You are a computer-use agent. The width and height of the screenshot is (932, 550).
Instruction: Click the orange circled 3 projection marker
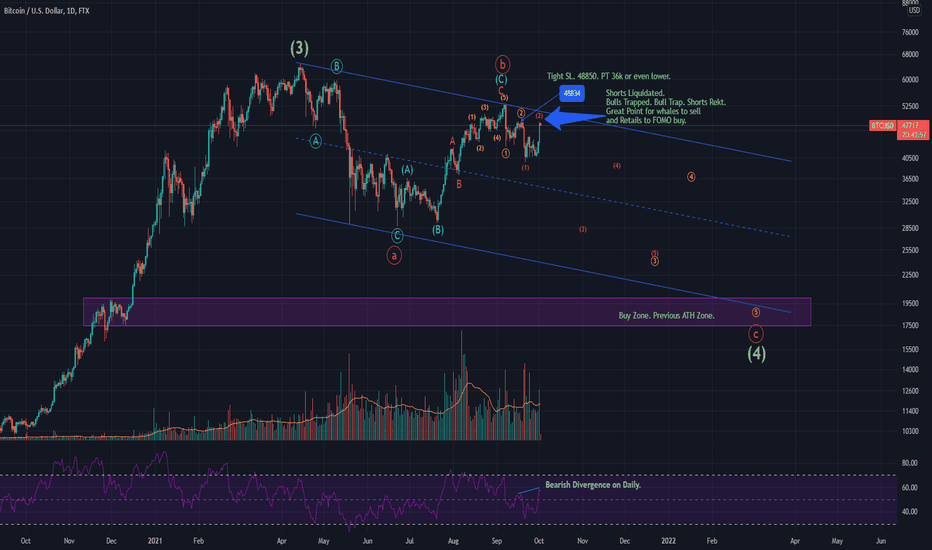tap(654, 261)
